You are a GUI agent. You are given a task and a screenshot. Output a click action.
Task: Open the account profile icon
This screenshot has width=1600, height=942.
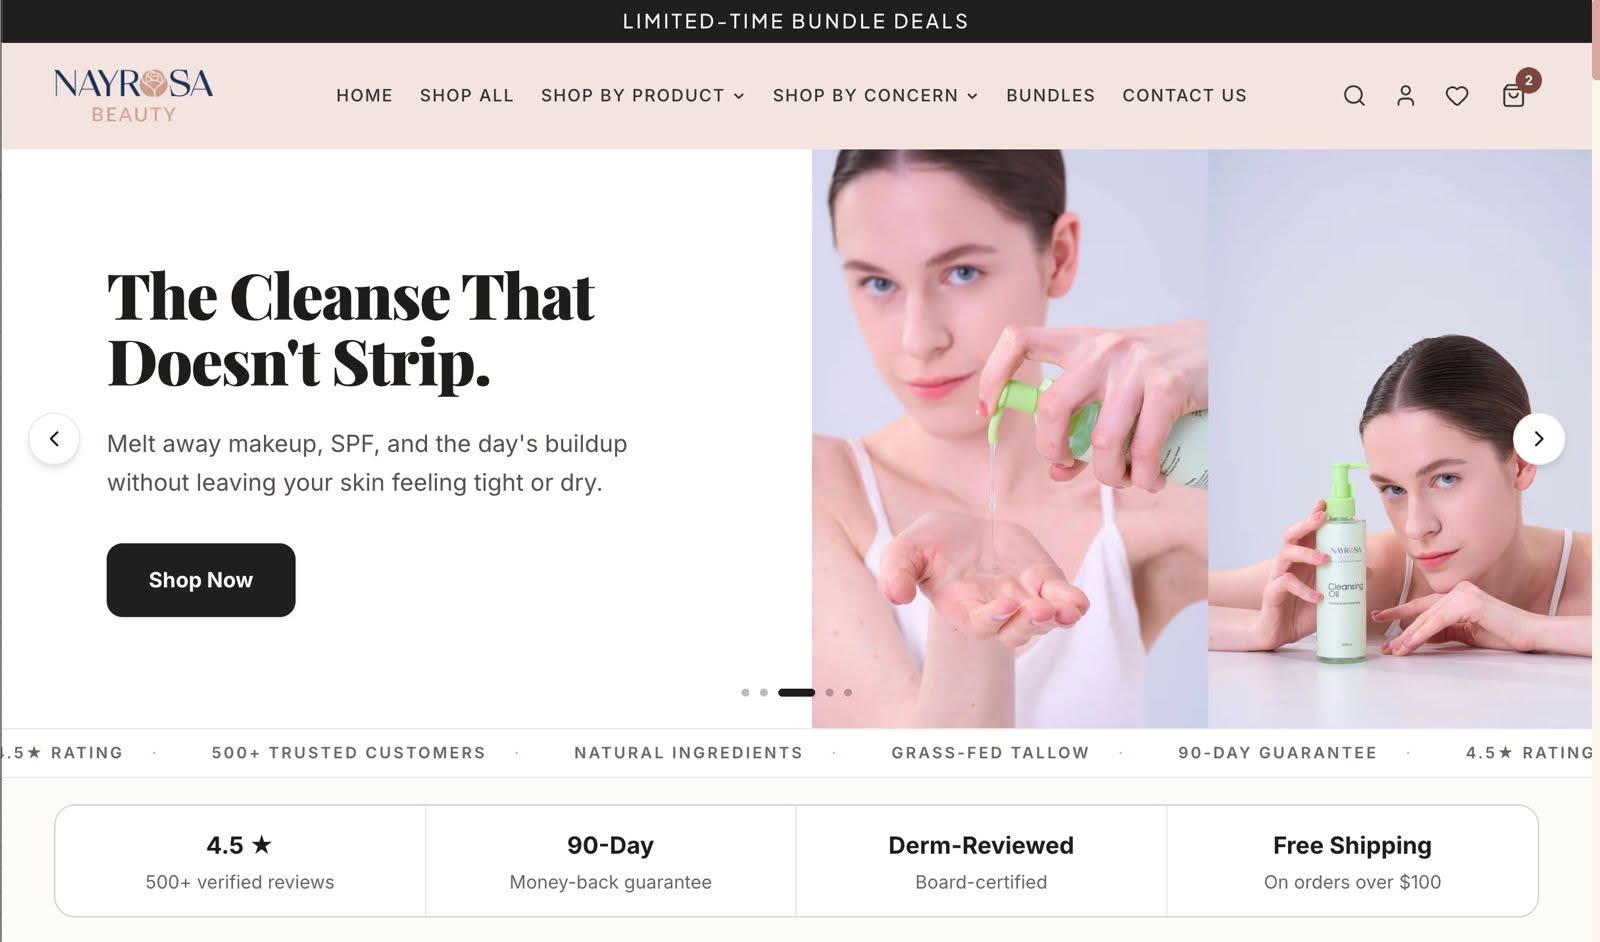[x=1405, y=95]
